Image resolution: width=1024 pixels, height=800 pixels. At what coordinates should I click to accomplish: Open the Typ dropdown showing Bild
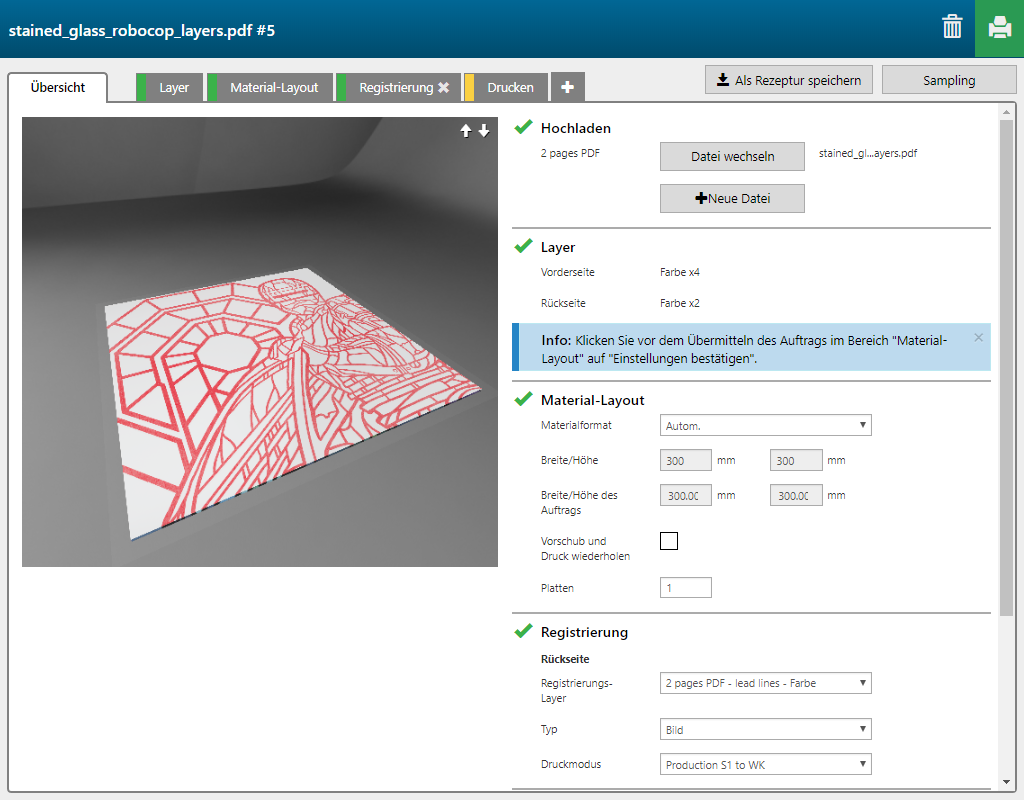pyautogui.click(x=765, y=729)
